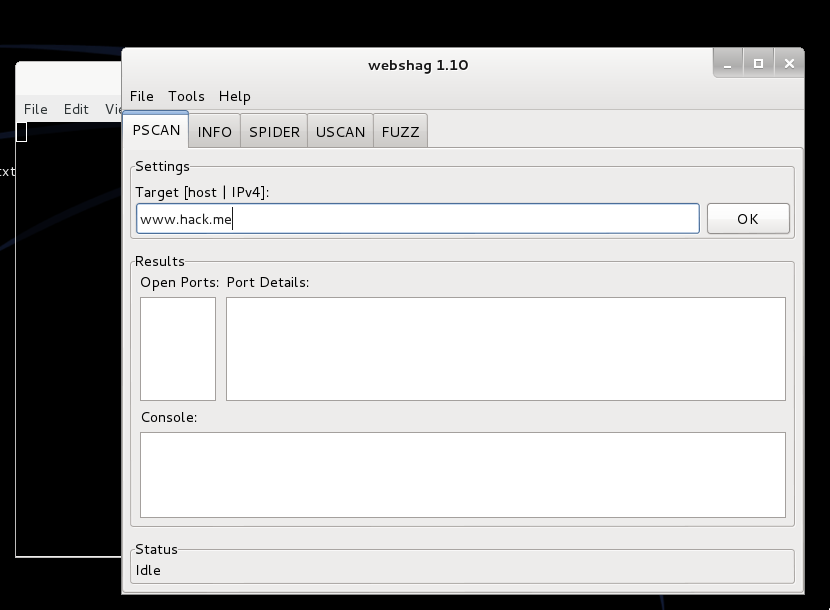
Task: Click the Target host input field
Action: [417, 218]
